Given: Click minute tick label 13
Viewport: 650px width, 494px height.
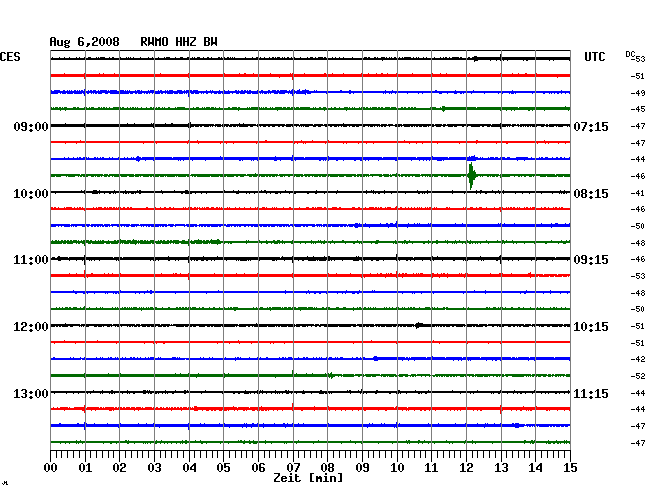Looking at the screenshot, I should pos(501,467).
